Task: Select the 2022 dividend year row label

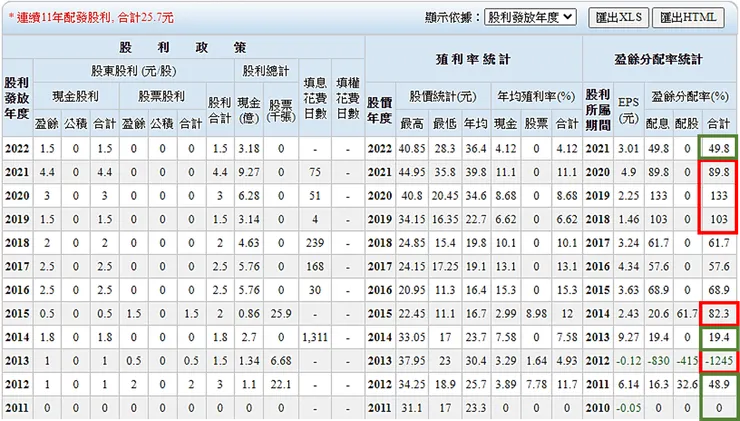Action: click(x=17, y=149)
